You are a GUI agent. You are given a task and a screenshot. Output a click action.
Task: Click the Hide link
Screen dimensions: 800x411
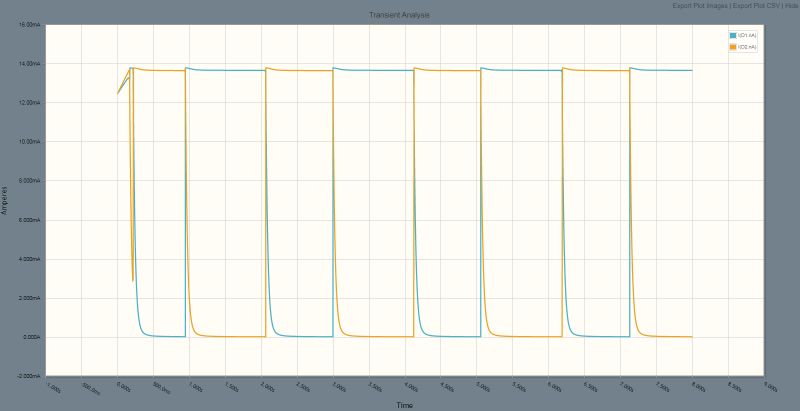click(x=791, y=6)
